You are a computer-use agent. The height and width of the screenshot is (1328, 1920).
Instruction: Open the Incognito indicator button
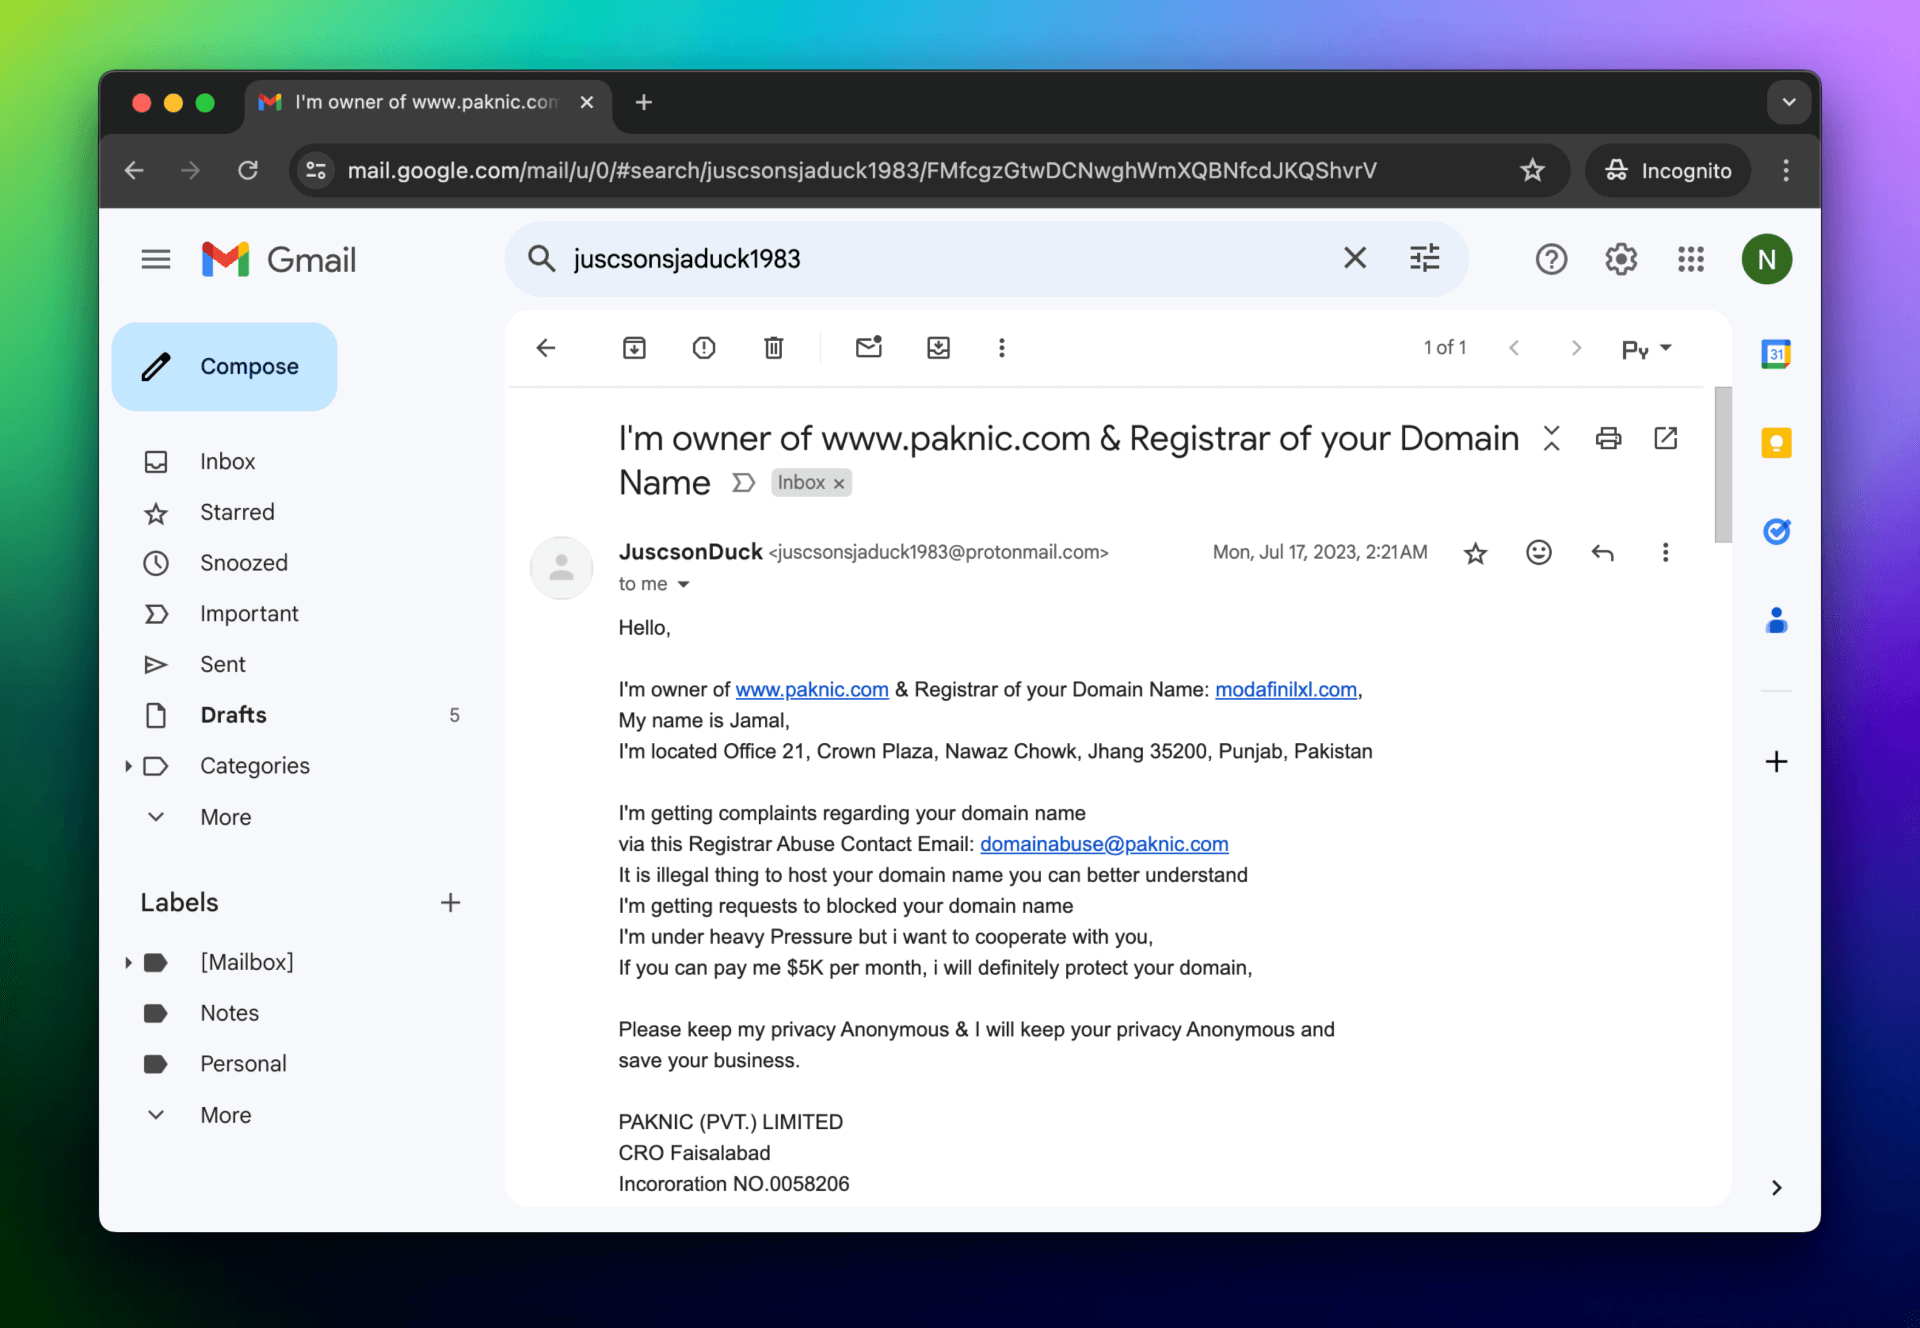point(1668,170)
